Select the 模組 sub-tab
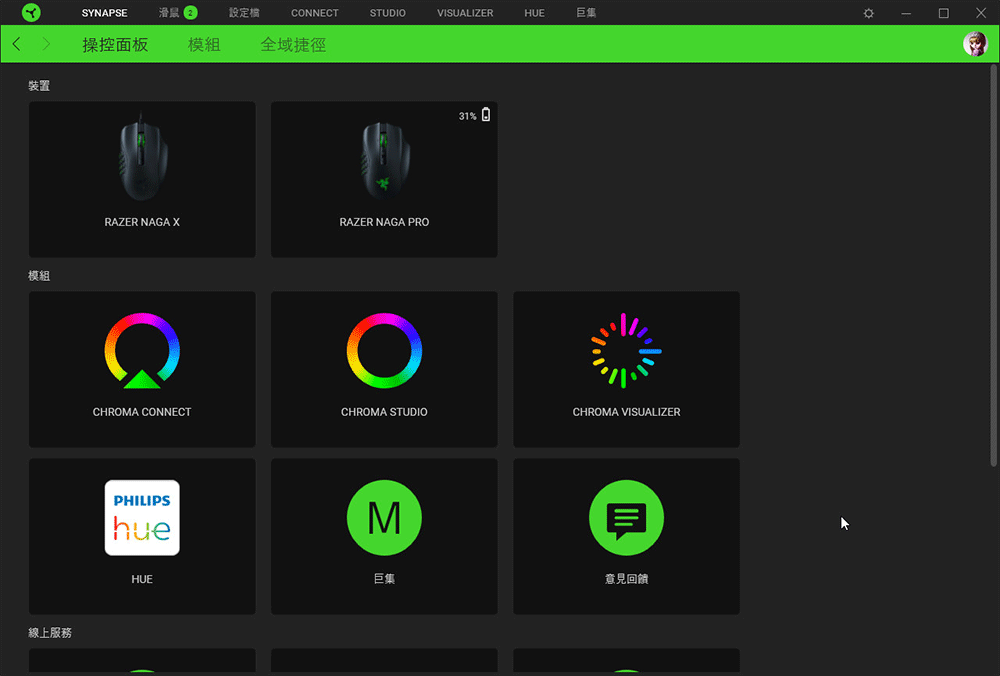1000x676 pixels. [204, 45]
